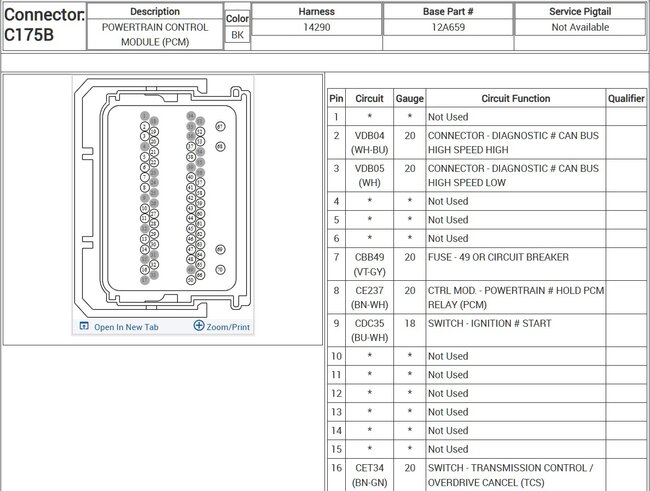Click the 'Description' header cell
This screenshot has width=650, height=491.
click(155, 11)
